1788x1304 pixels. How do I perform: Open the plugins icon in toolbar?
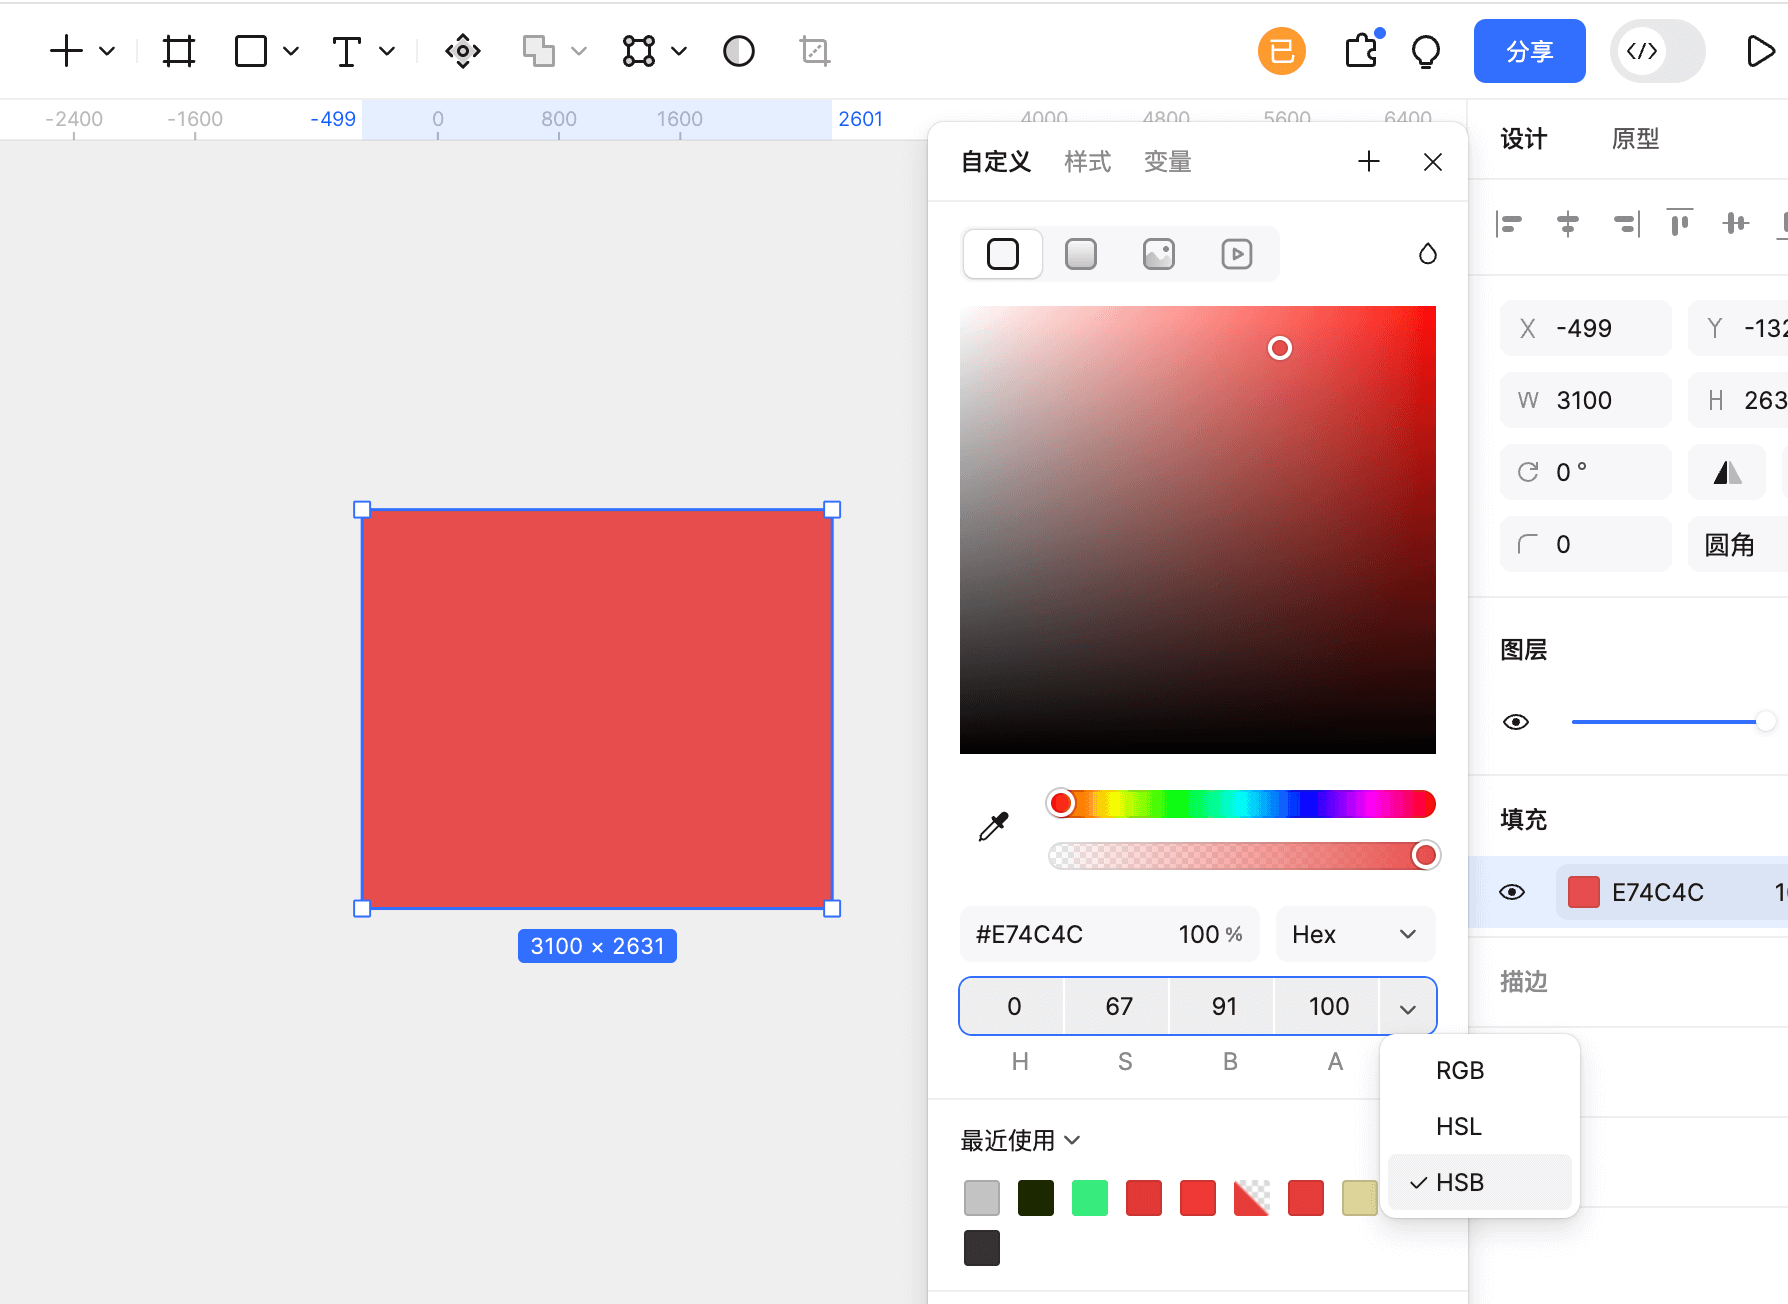click(x=1361, y=50)
